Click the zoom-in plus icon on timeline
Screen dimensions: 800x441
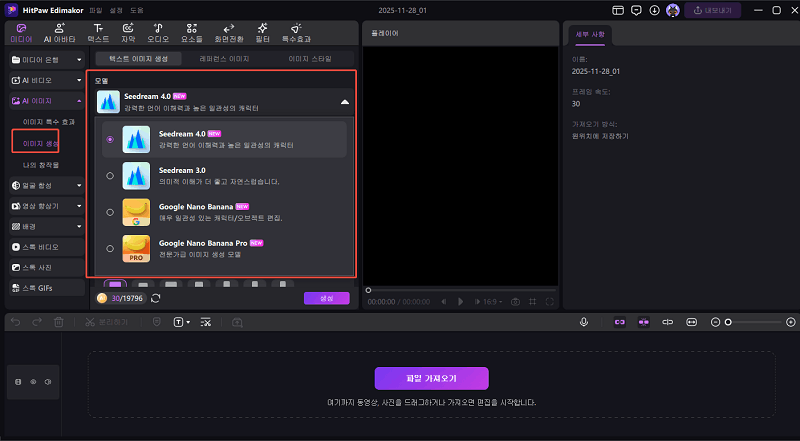(791, 322)
